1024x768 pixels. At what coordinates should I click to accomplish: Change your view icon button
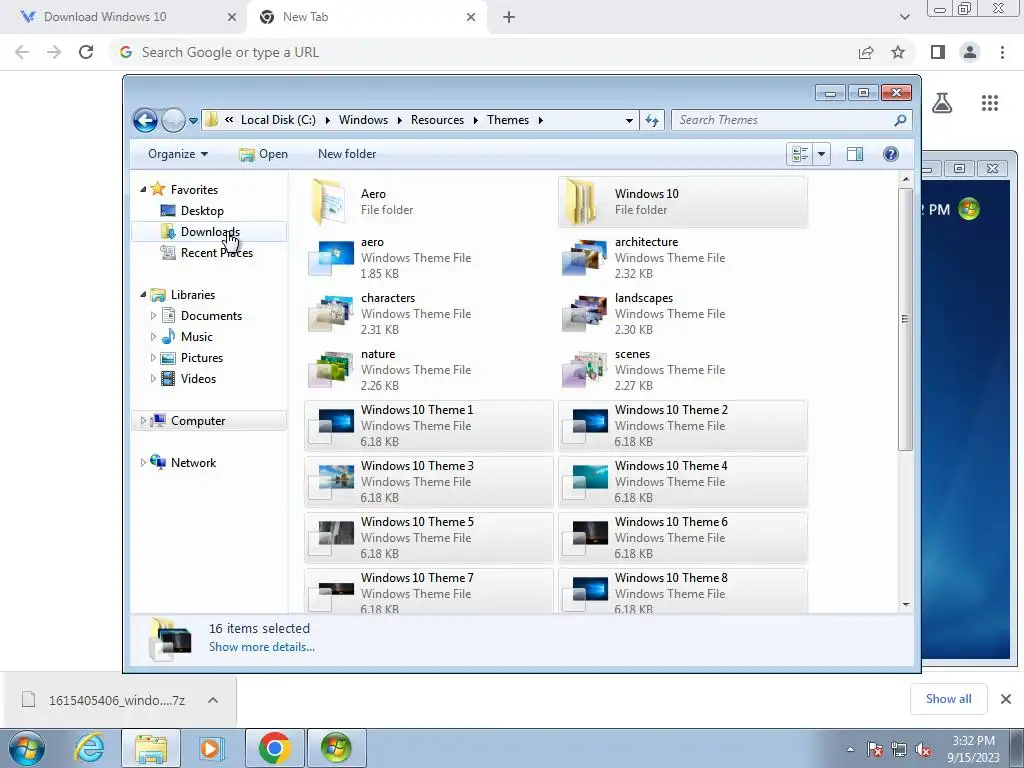pos(800,154)
